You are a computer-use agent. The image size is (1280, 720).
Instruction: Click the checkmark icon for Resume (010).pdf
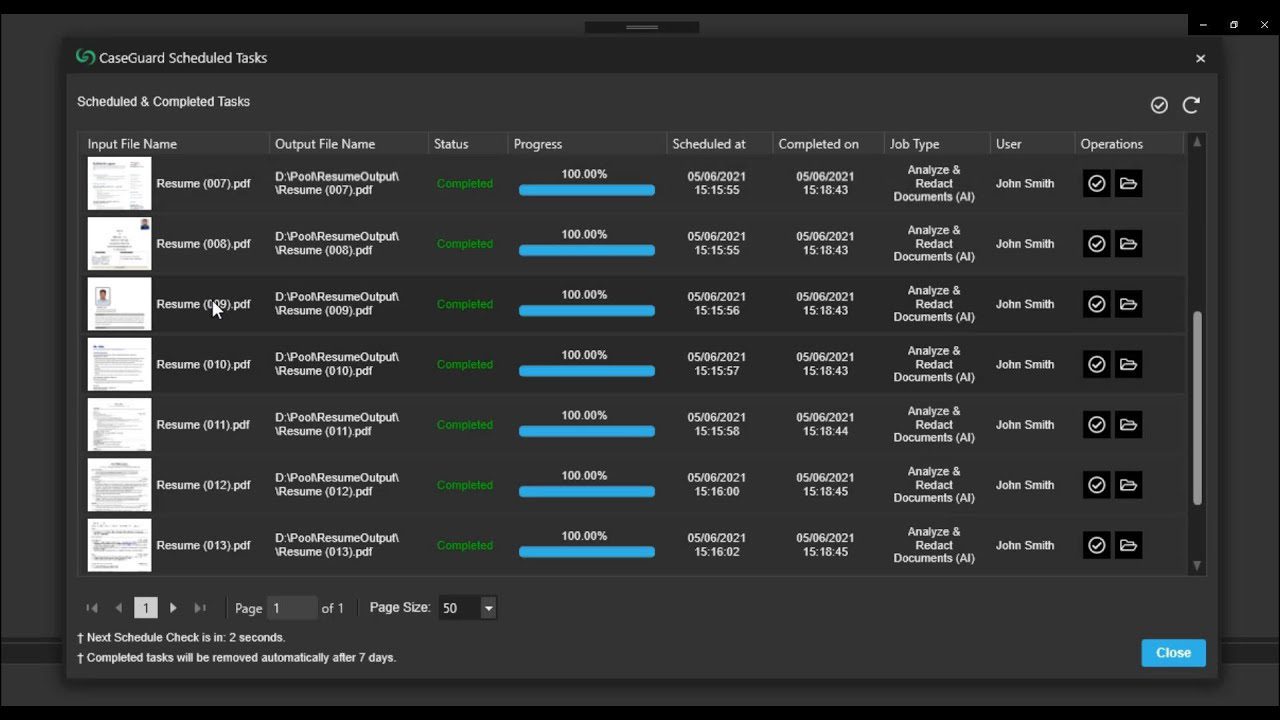1097,365
